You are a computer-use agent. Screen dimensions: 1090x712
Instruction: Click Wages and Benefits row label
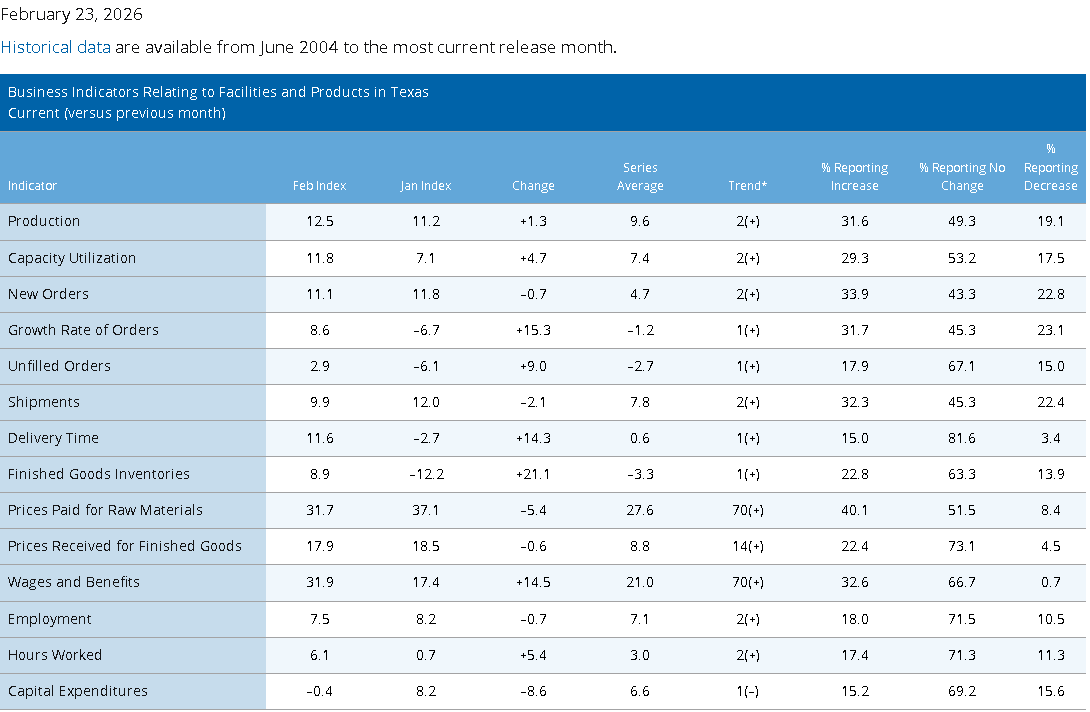coord(74,582)
